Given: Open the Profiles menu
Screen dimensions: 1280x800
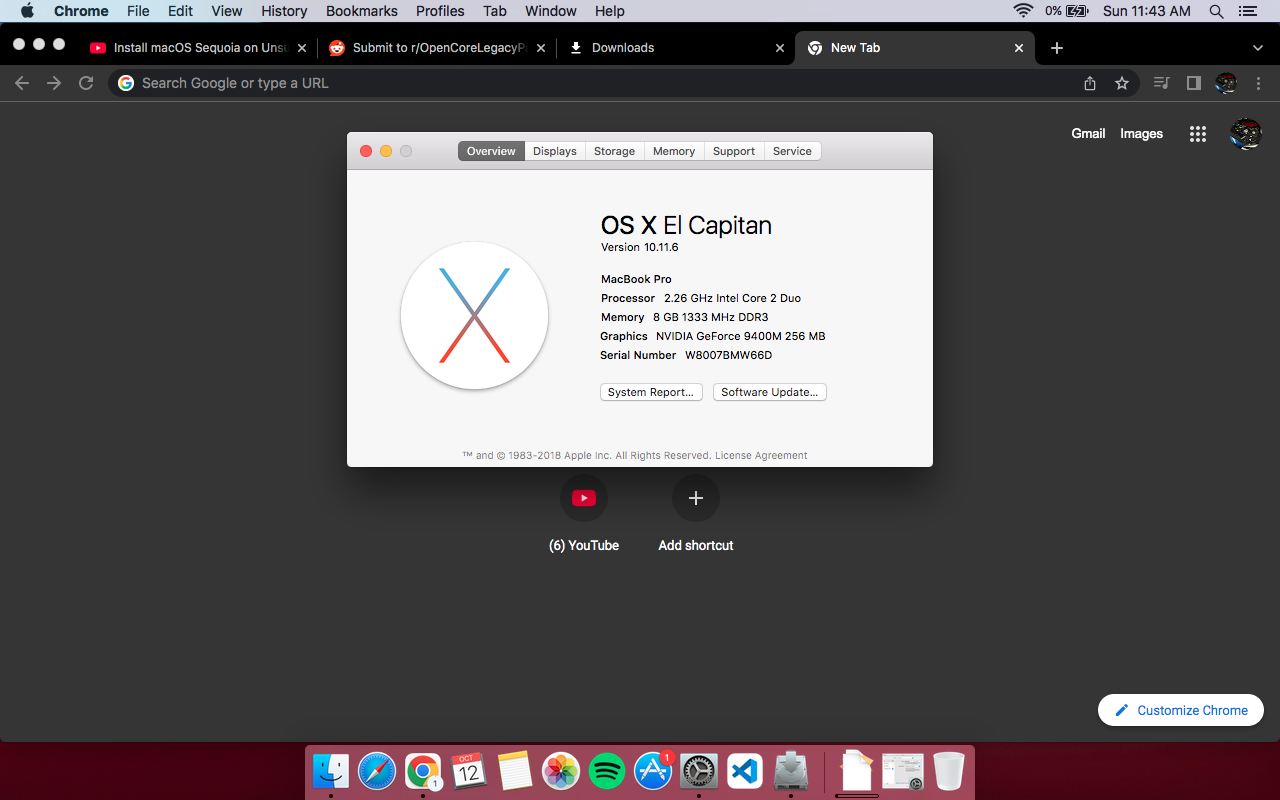Looking at the screenshot, I should click(x=440, y=11).
